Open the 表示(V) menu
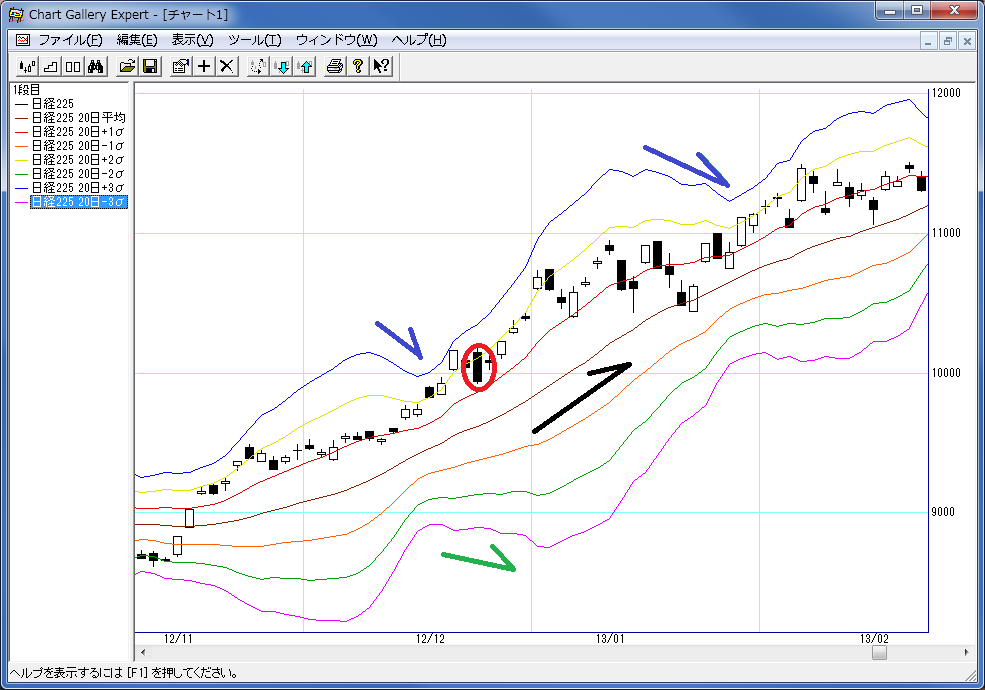985x690 pixels. 192,40
